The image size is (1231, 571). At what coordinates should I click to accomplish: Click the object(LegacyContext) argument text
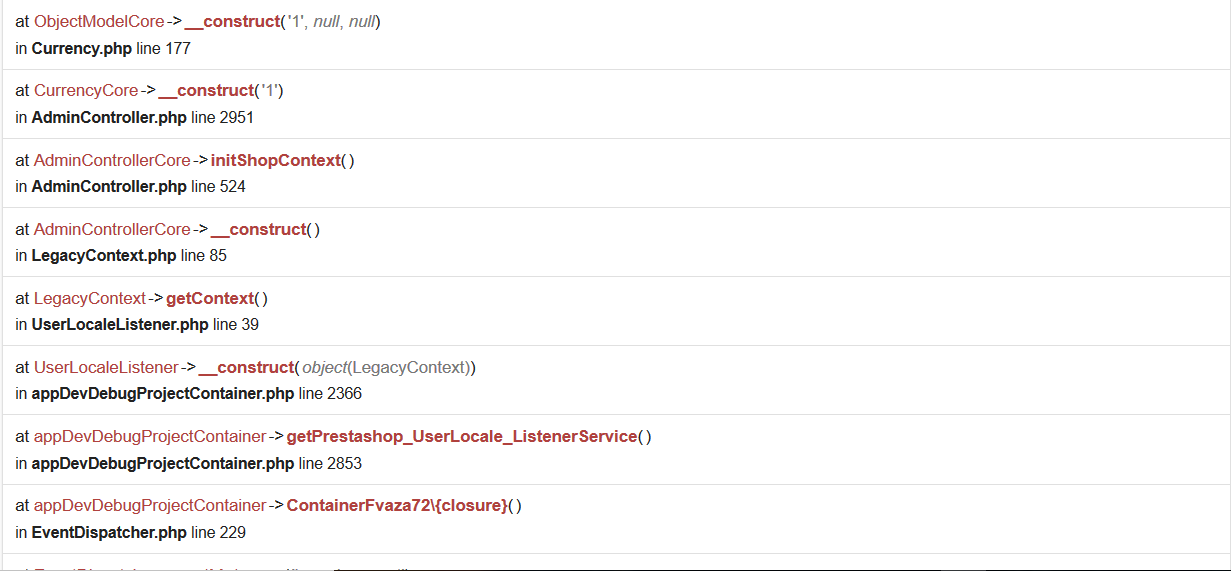click(x=388, y=367)
